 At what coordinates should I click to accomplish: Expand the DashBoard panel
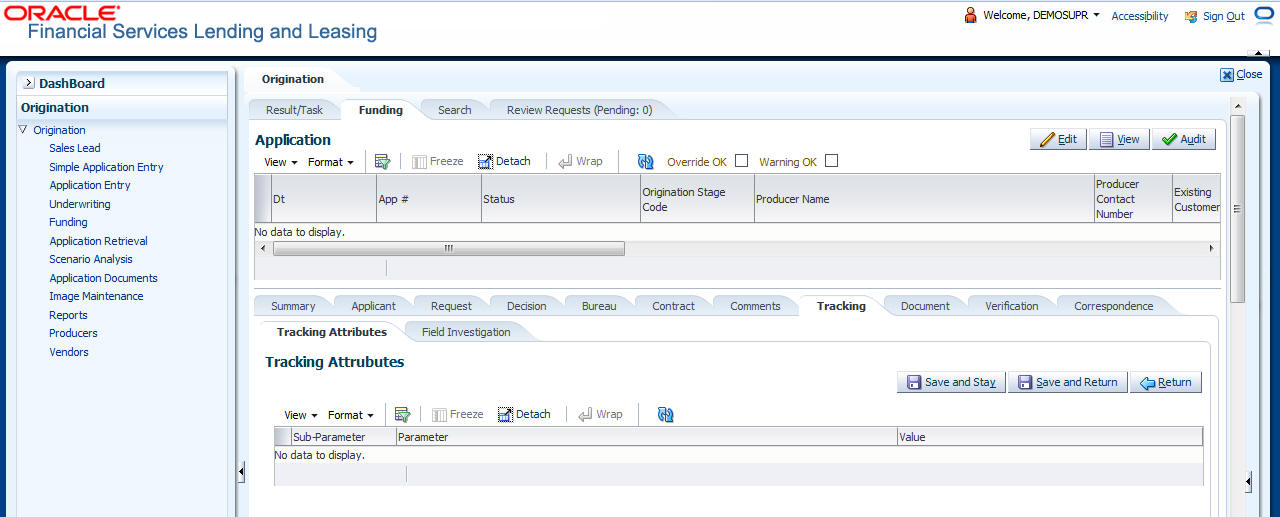click(x=28, y=83)
